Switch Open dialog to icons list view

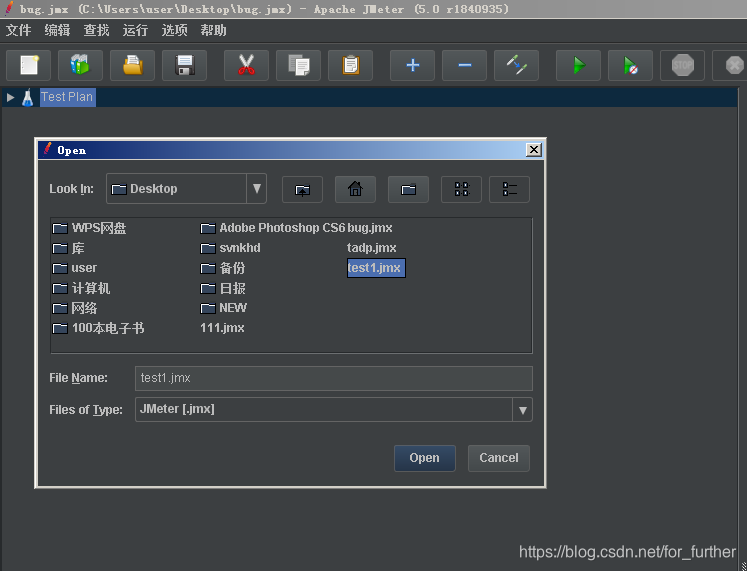pos(461,190)
